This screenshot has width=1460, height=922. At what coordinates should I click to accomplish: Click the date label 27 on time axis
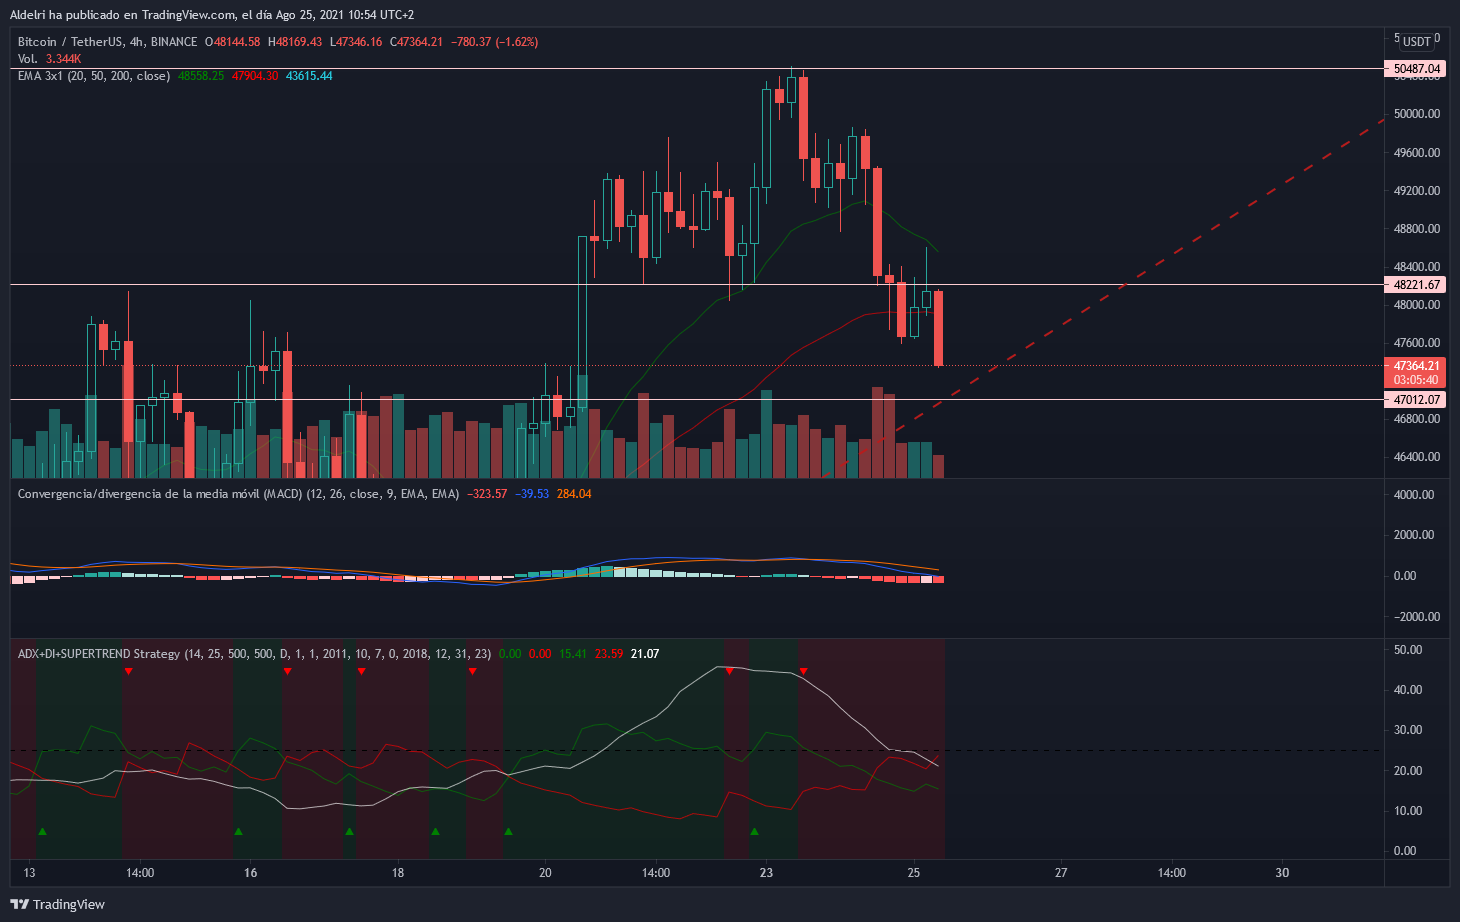point(1061,872)
